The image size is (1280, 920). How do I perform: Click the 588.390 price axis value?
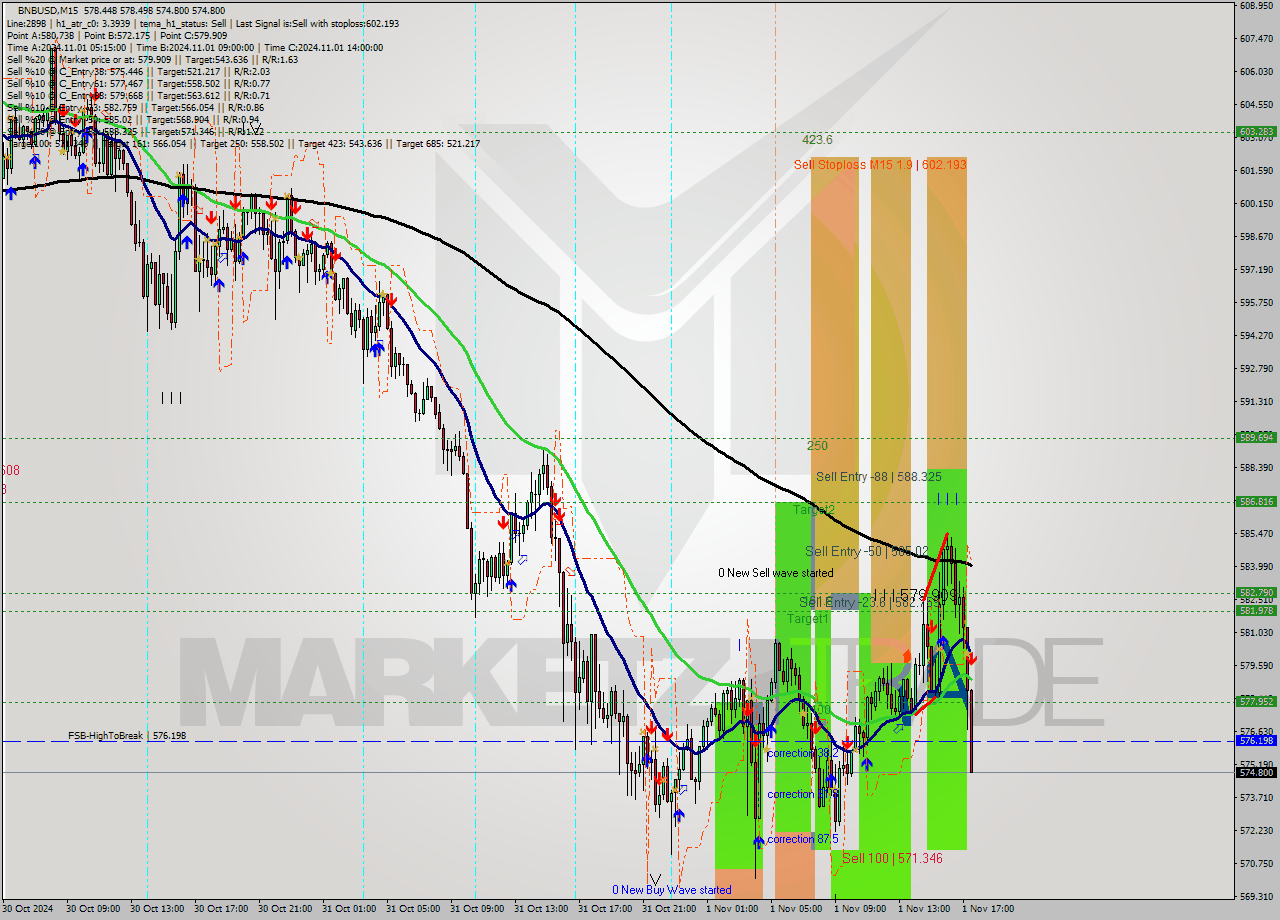tap(1256, 467)
